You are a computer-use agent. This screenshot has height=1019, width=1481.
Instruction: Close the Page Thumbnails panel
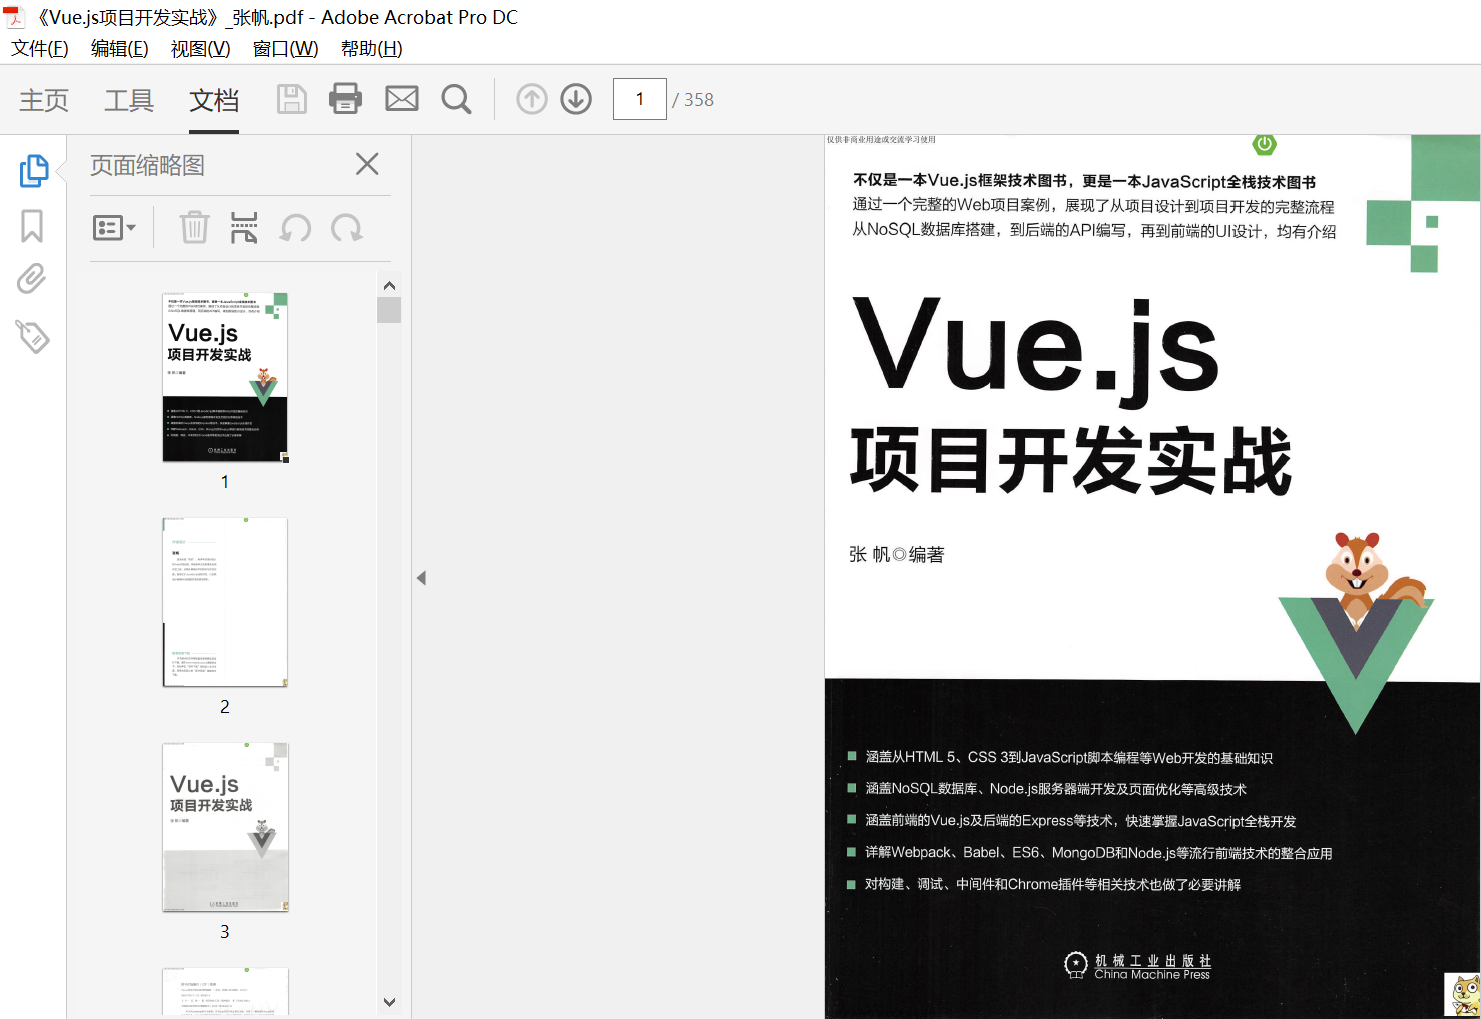tap(367, 164)
